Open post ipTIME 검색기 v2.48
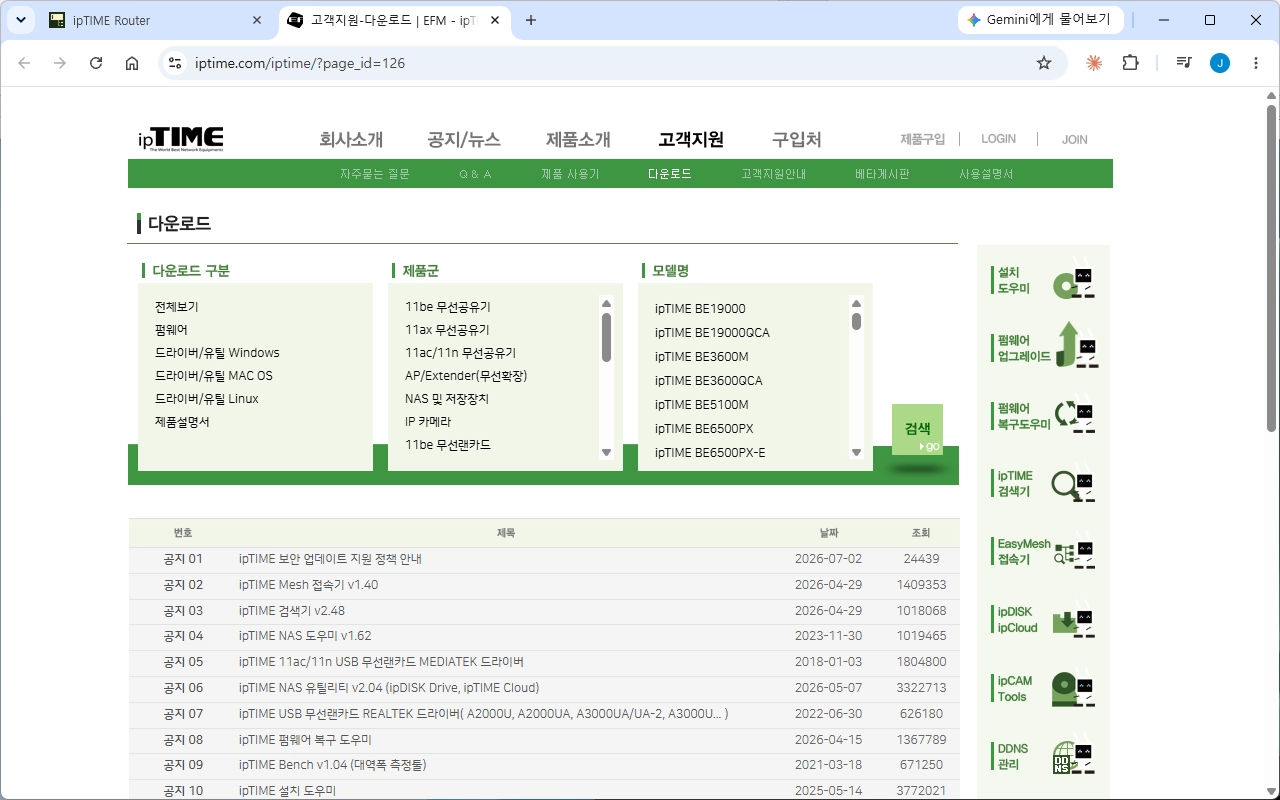The width and height of the screenshot is (1280, 800). click(292, 611)
